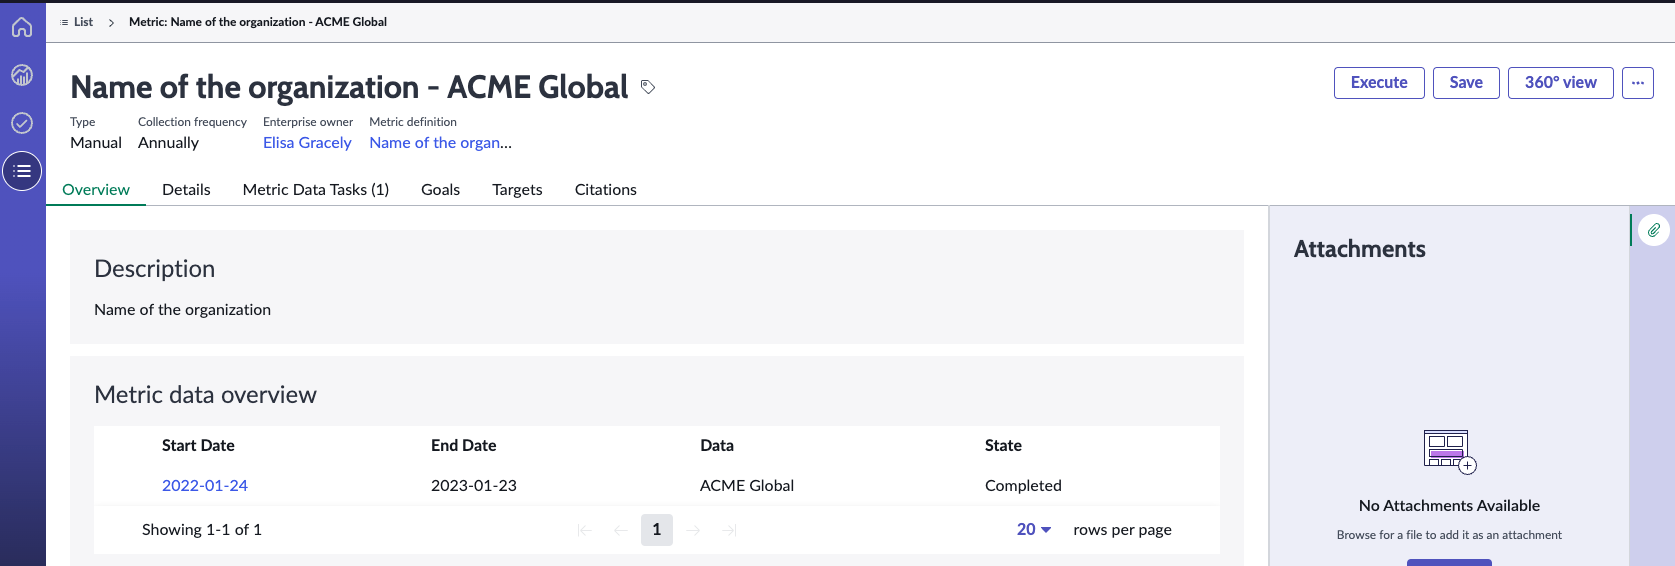Click the add attachment illustration icon
The height and width of the screenshot is (566, 1675).
pos(1450,451)
